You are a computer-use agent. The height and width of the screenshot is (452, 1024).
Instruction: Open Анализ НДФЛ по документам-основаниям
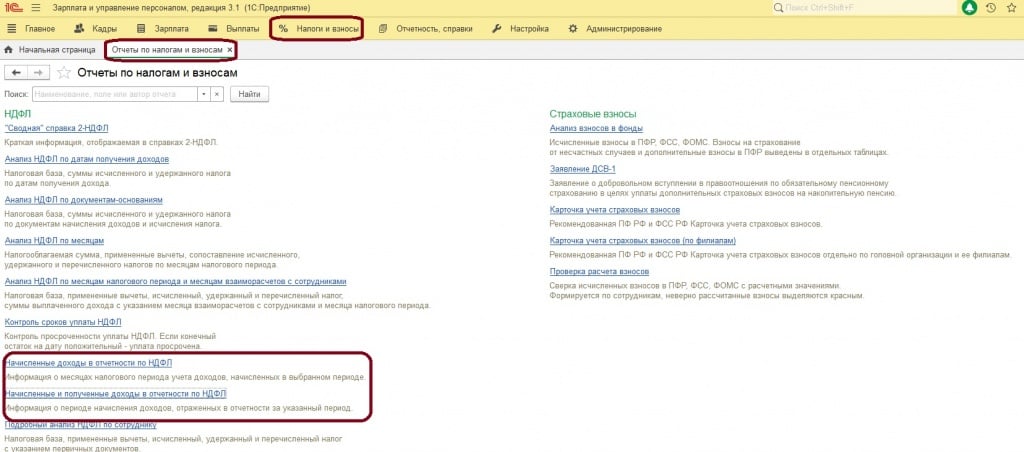tap(84, 200)
